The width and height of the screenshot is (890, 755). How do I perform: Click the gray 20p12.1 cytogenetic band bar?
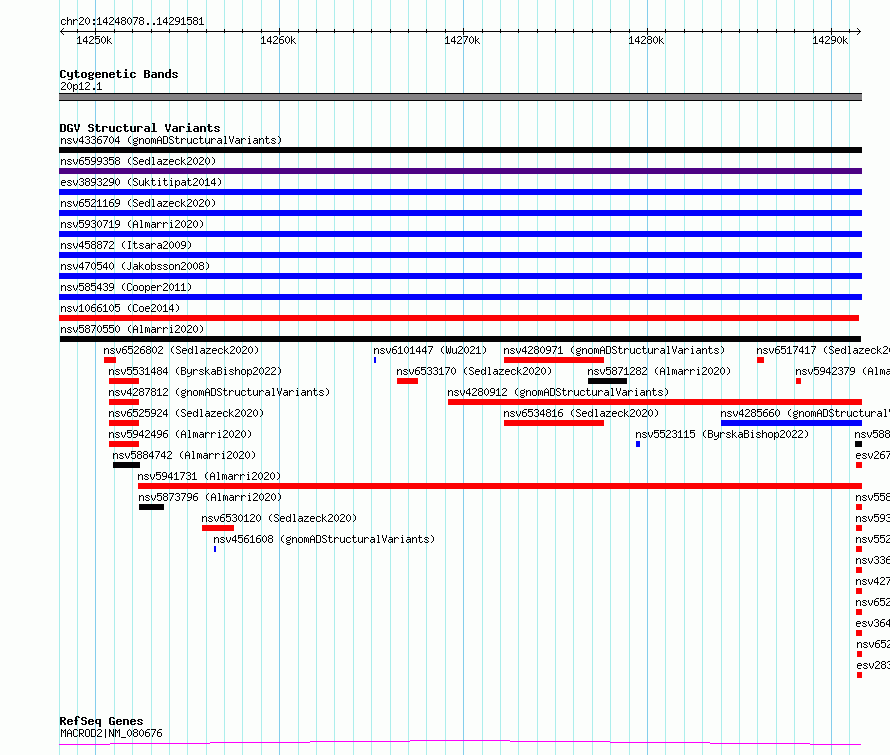460,97
